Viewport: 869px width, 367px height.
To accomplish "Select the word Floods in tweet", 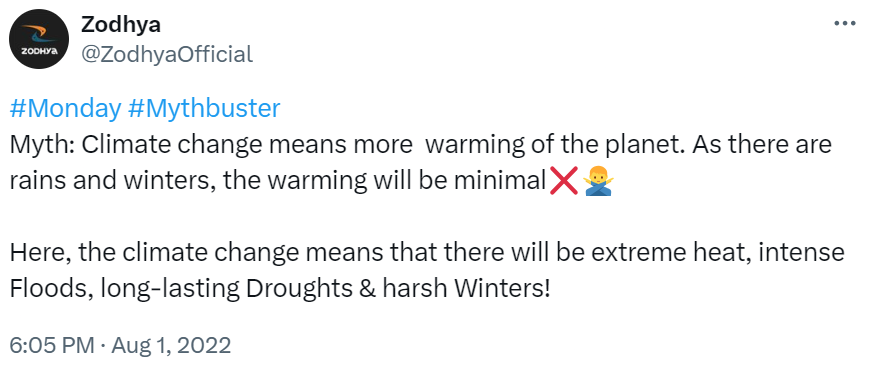I will point(49,289).
